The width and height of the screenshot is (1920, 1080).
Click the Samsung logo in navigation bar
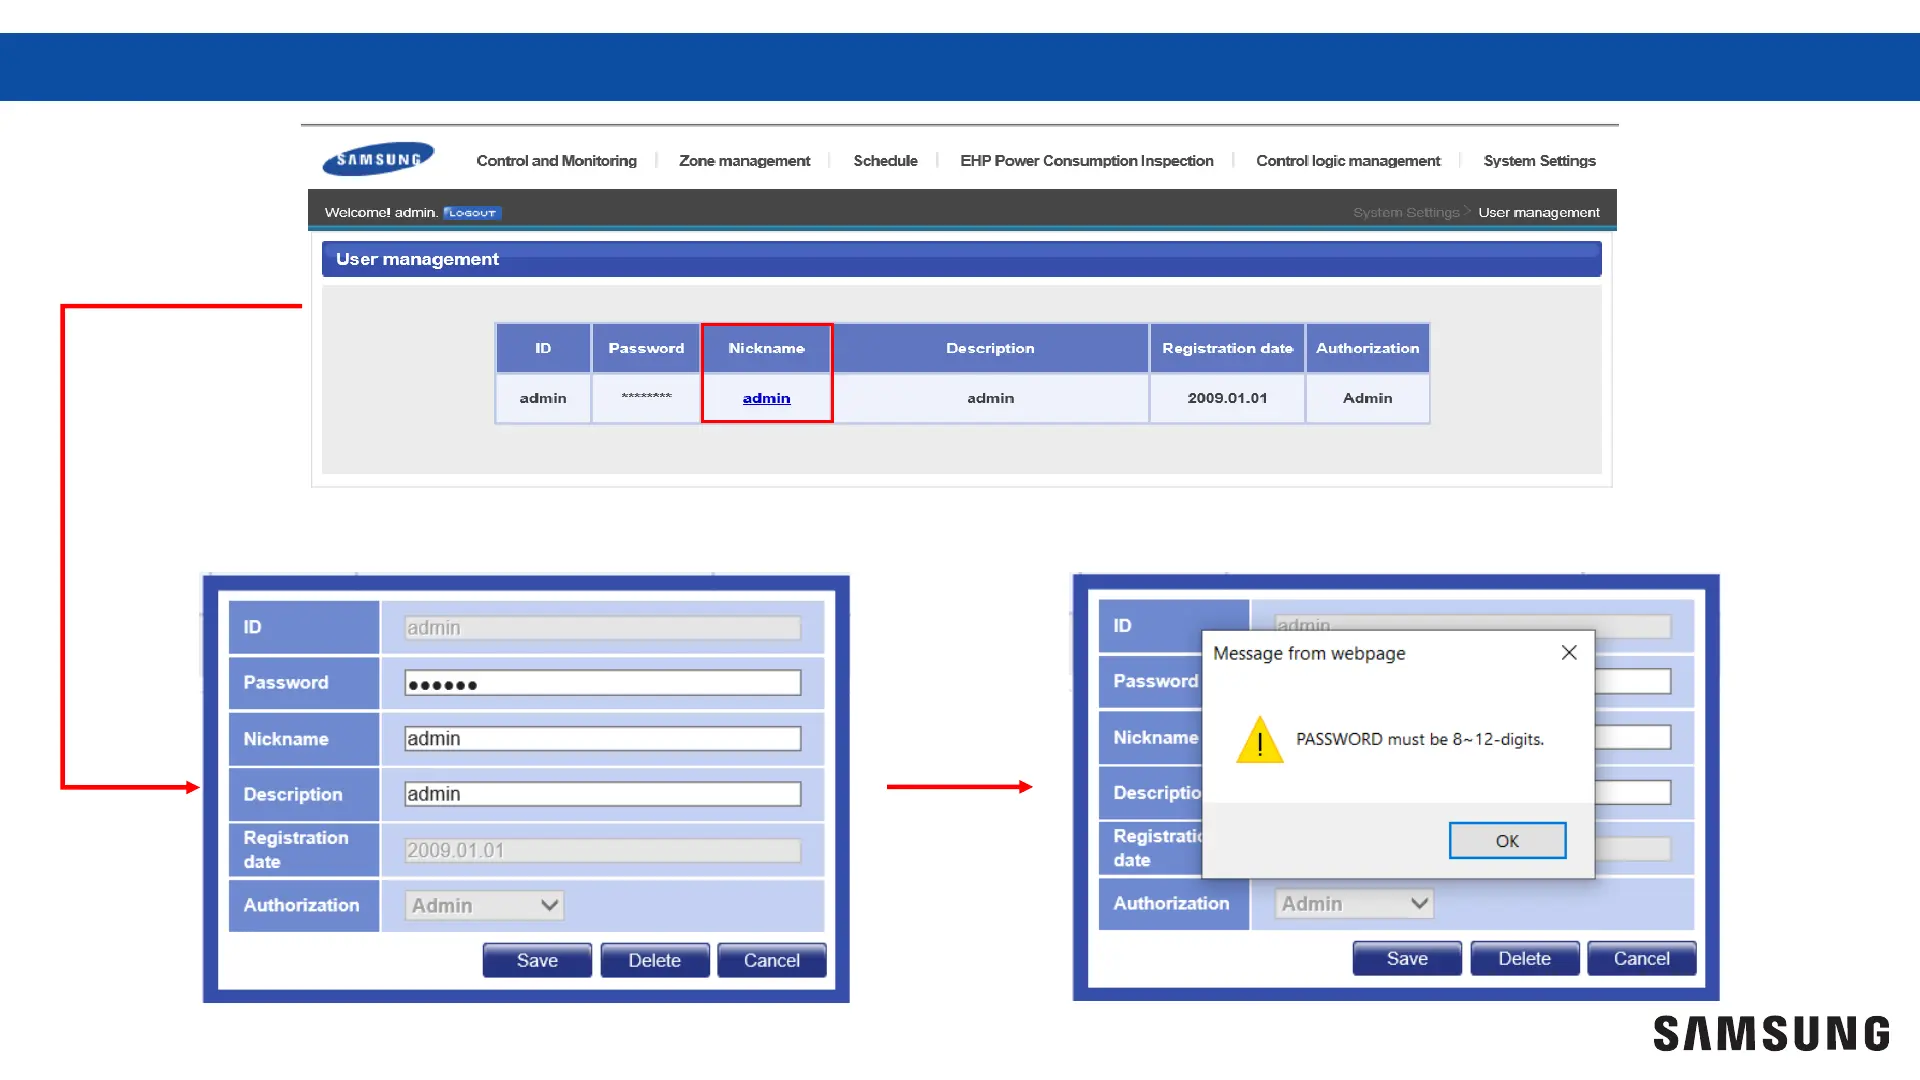[x=378, y=159]
